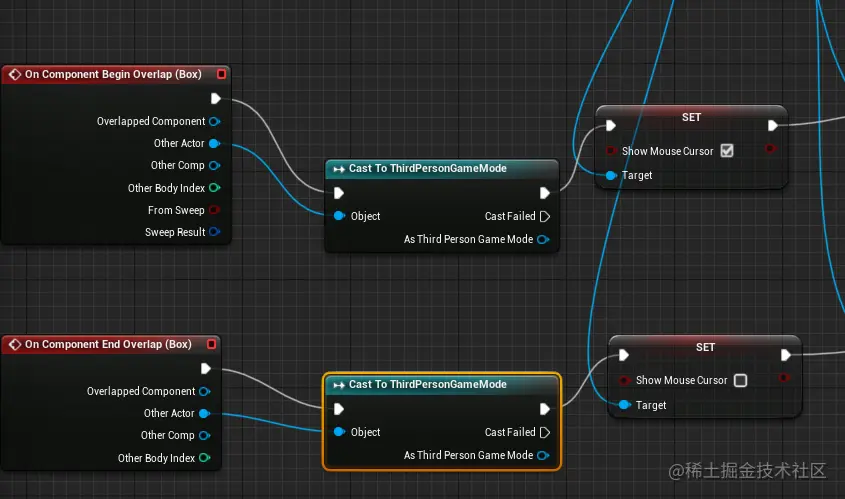Viewport: 845px width, 499px height.
Task: Click the upper SET node exec output pin
Action: 772,126
